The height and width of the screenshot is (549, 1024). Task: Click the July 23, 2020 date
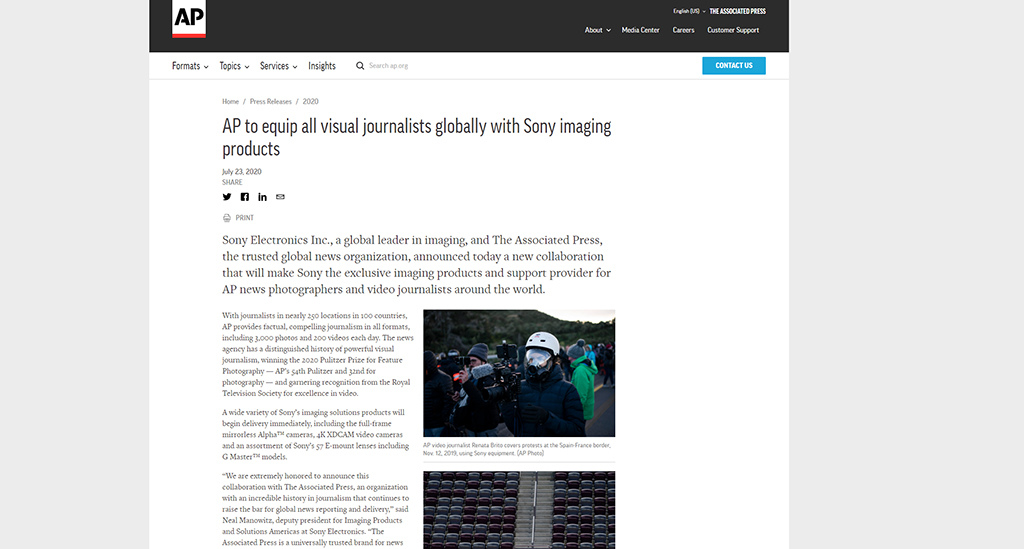[242, 172]
